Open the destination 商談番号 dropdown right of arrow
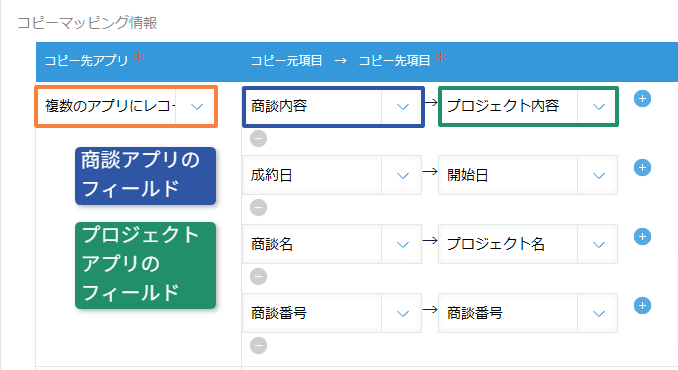 click(x=528, y=313)
